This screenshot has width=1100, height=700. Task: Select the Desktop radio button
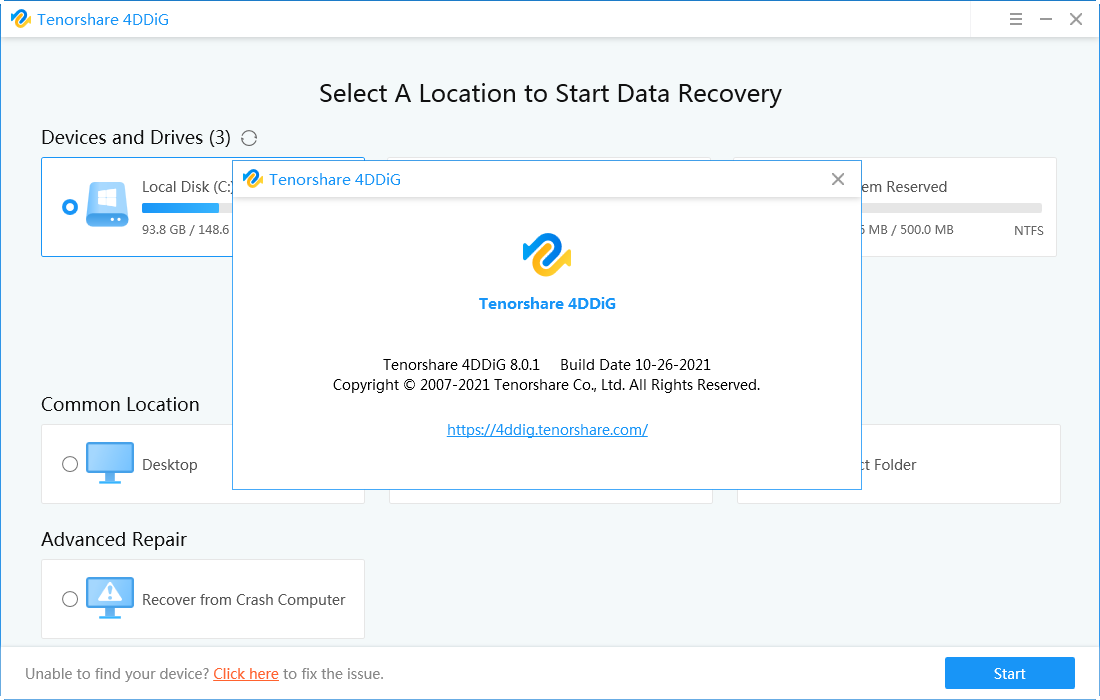[x=69, y=464]
